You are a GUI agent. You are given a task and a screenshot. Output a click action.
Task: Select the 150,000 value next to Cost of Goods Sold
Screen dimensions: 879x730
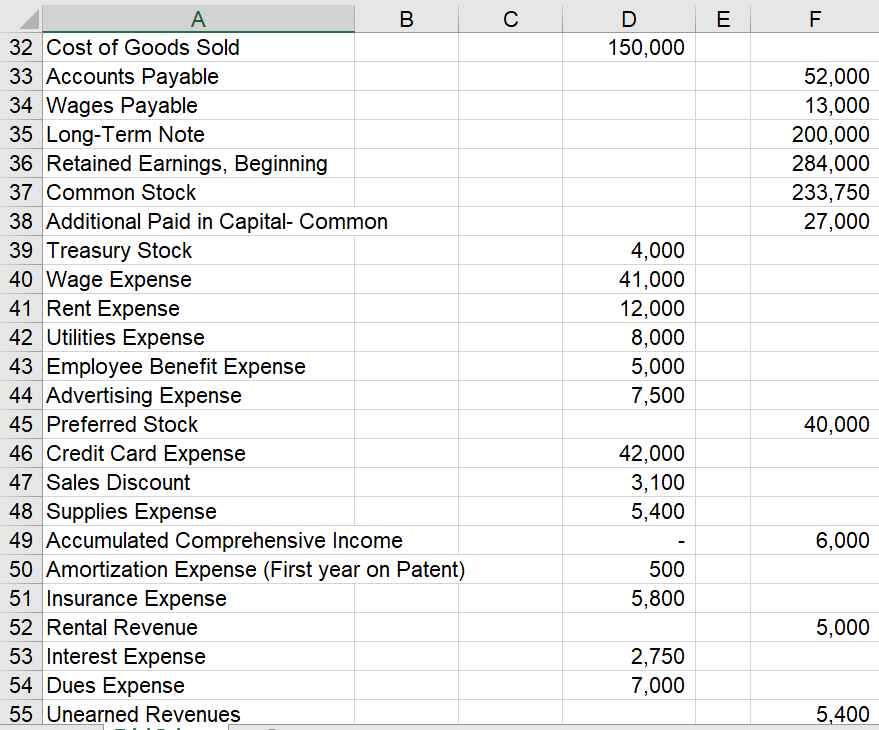coord(628,47)
